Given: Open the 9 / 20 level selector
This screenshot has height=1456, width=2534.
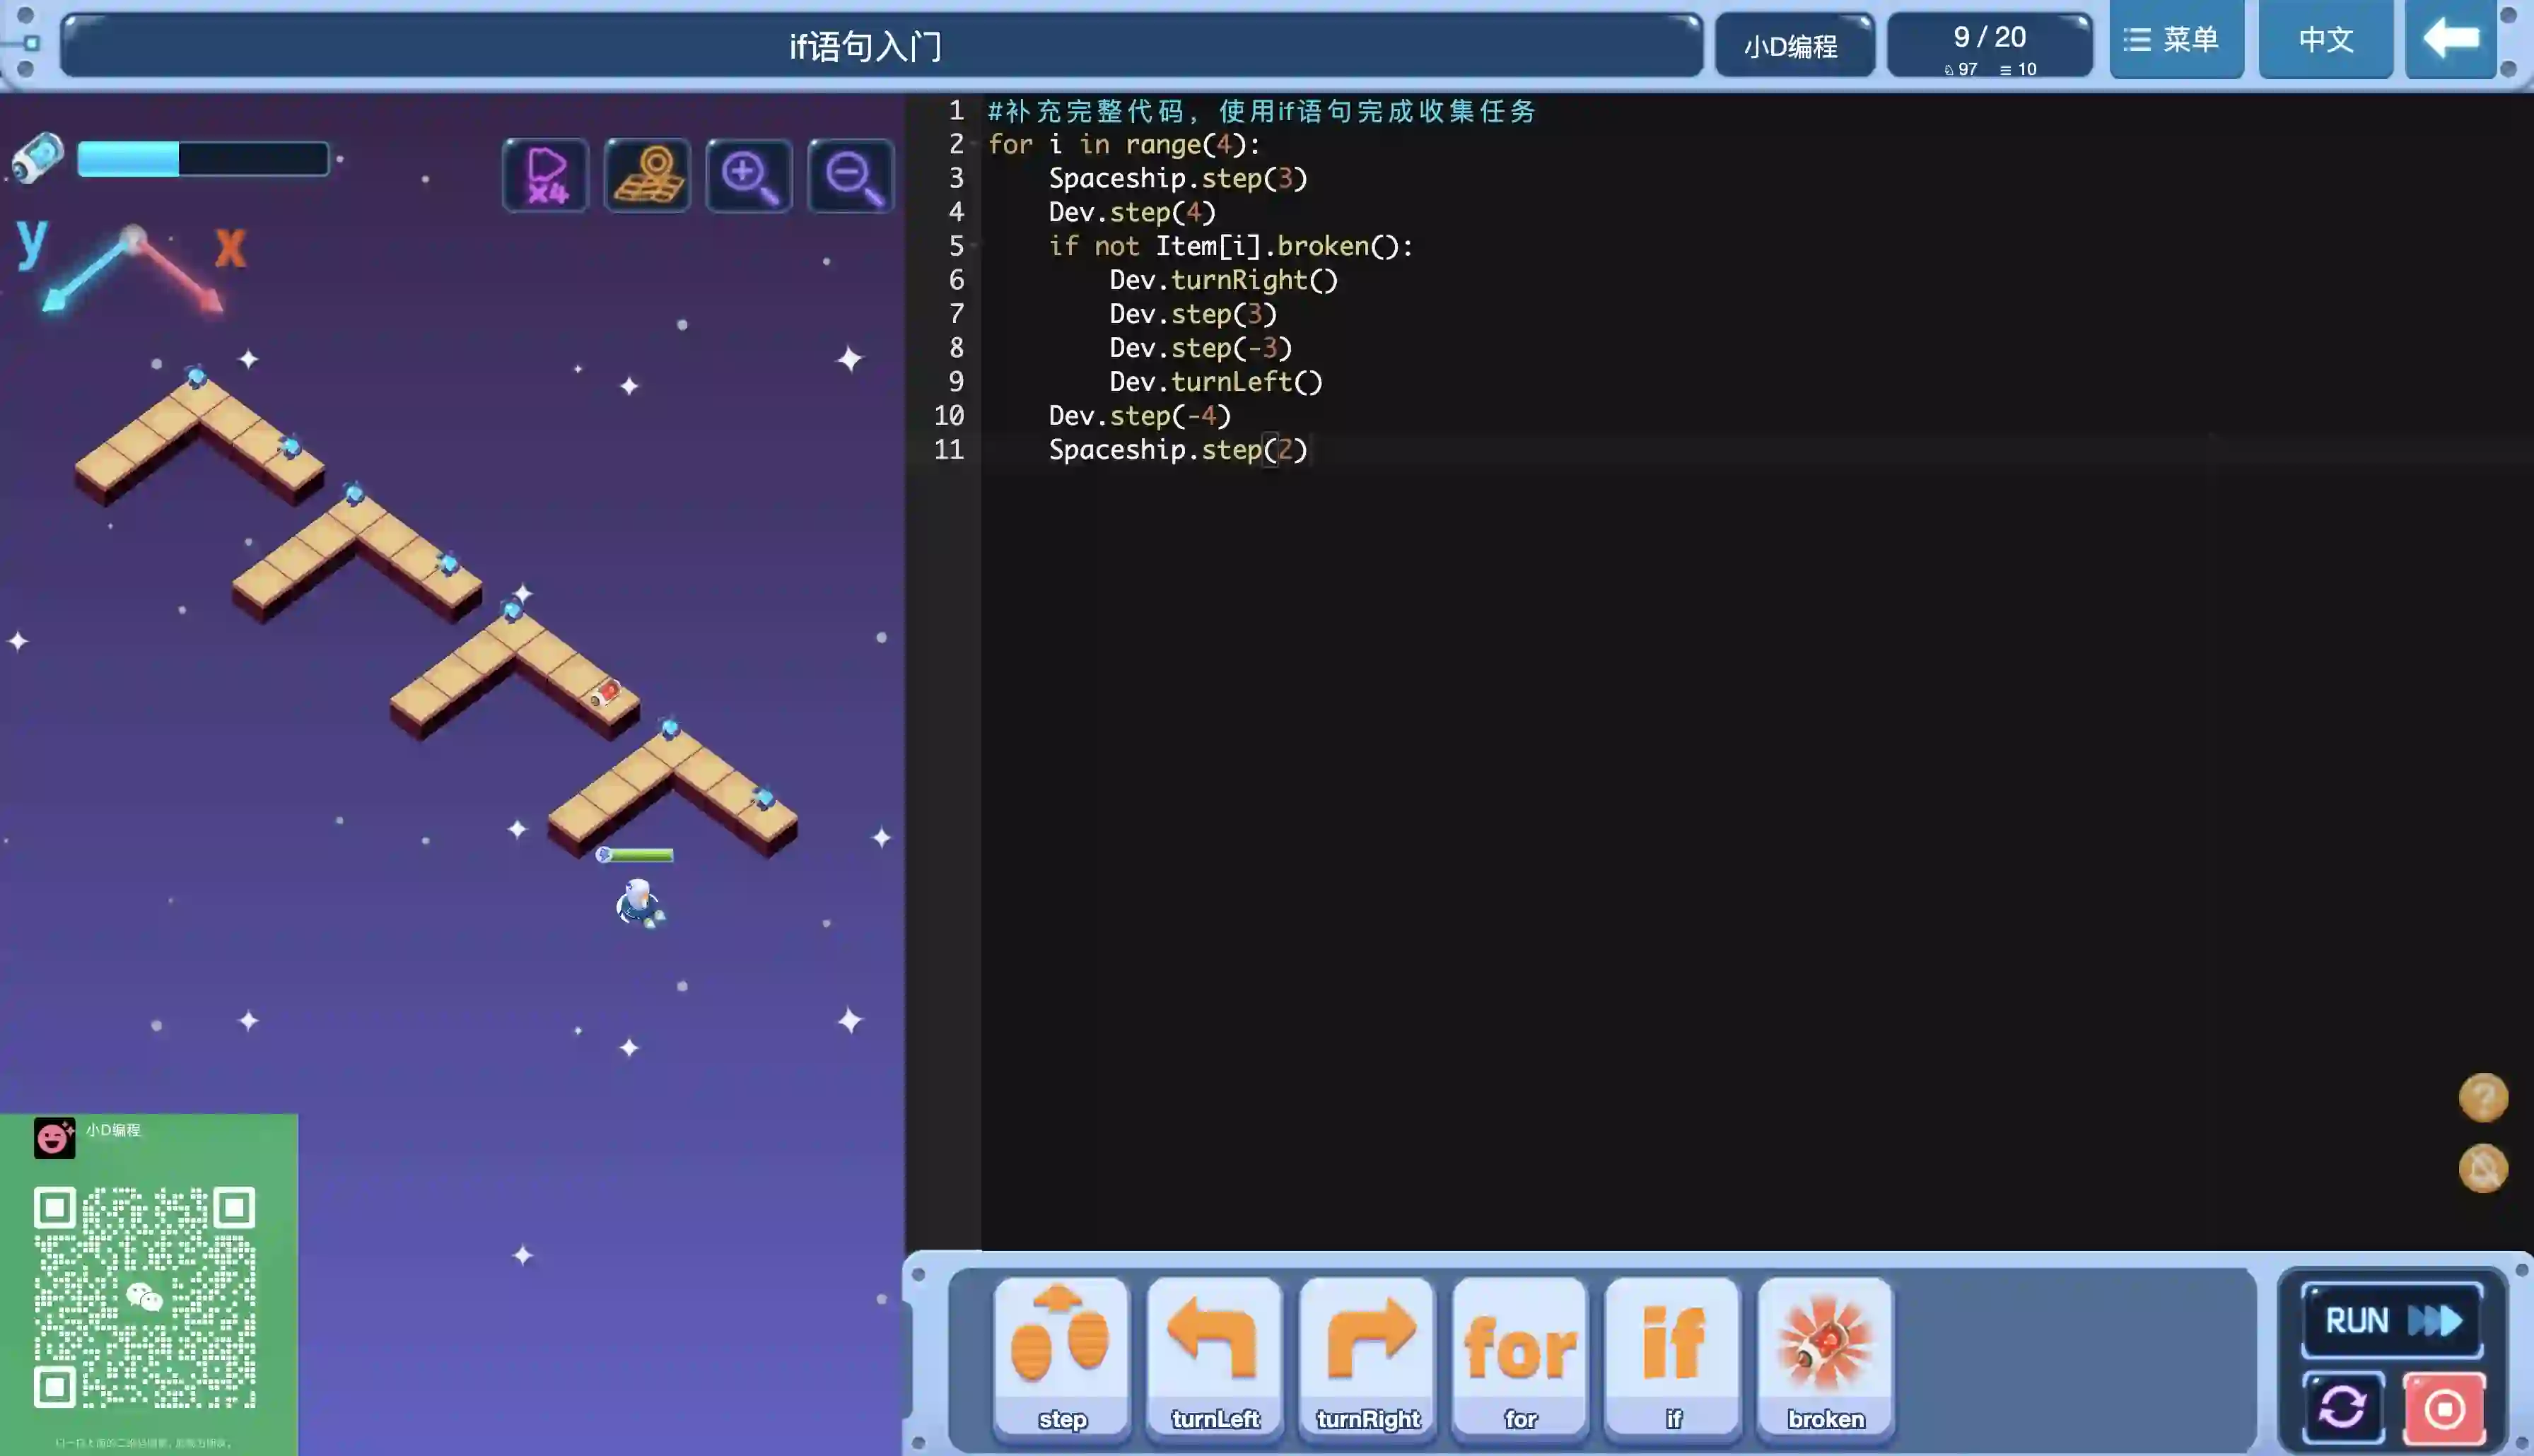Looking at the screenshot, I should pos(1989,46).
